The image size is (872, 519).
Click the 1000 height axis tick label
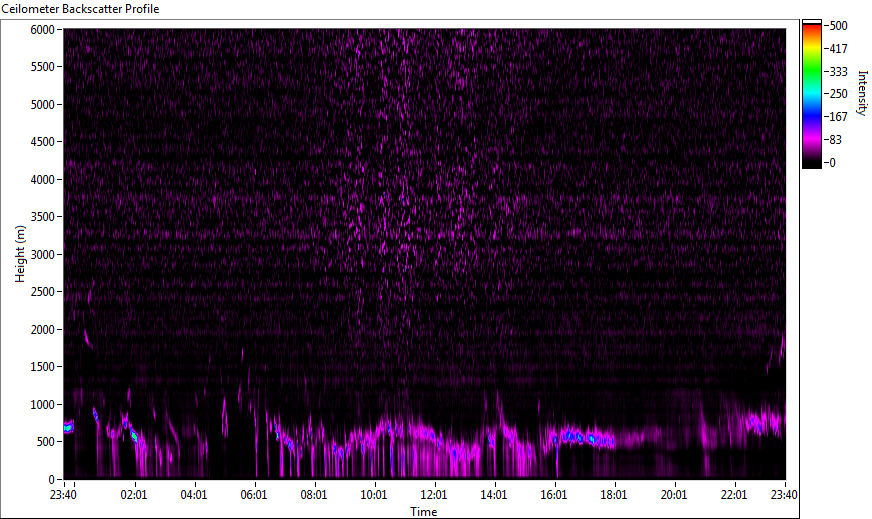42,405
